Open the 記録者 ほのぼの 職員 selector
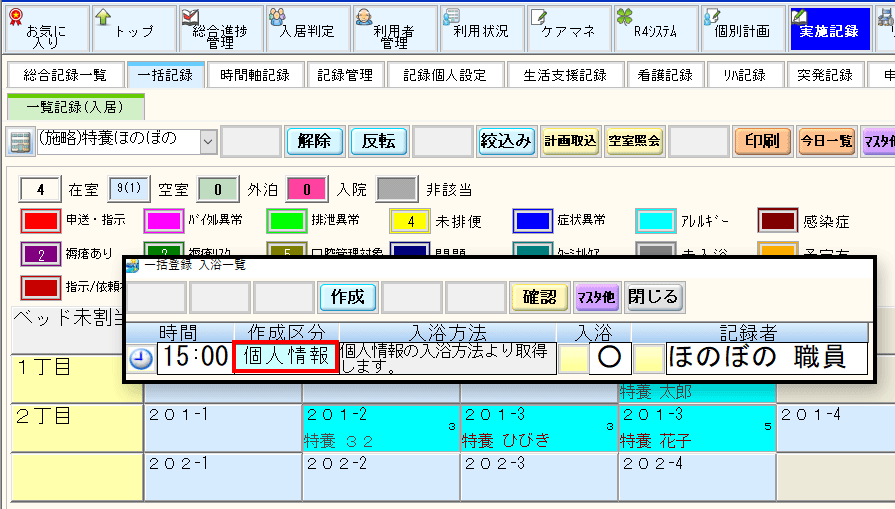This screenshot has width=895, height=509. (x=767, y=358)
